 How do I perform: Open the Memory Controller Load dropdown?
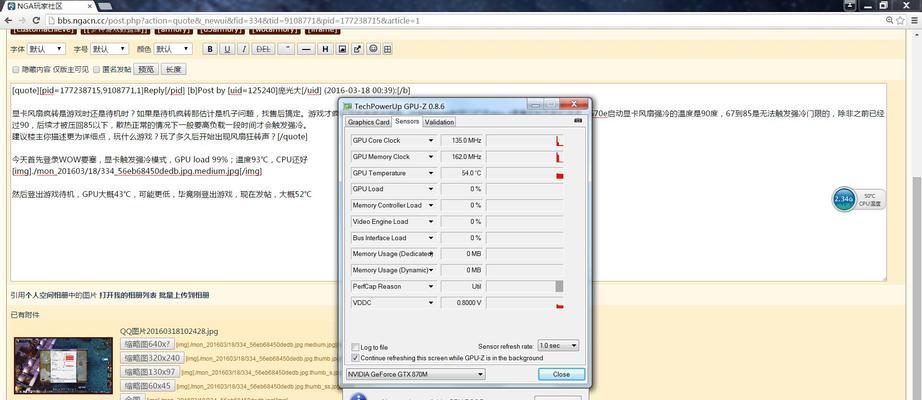431,205
